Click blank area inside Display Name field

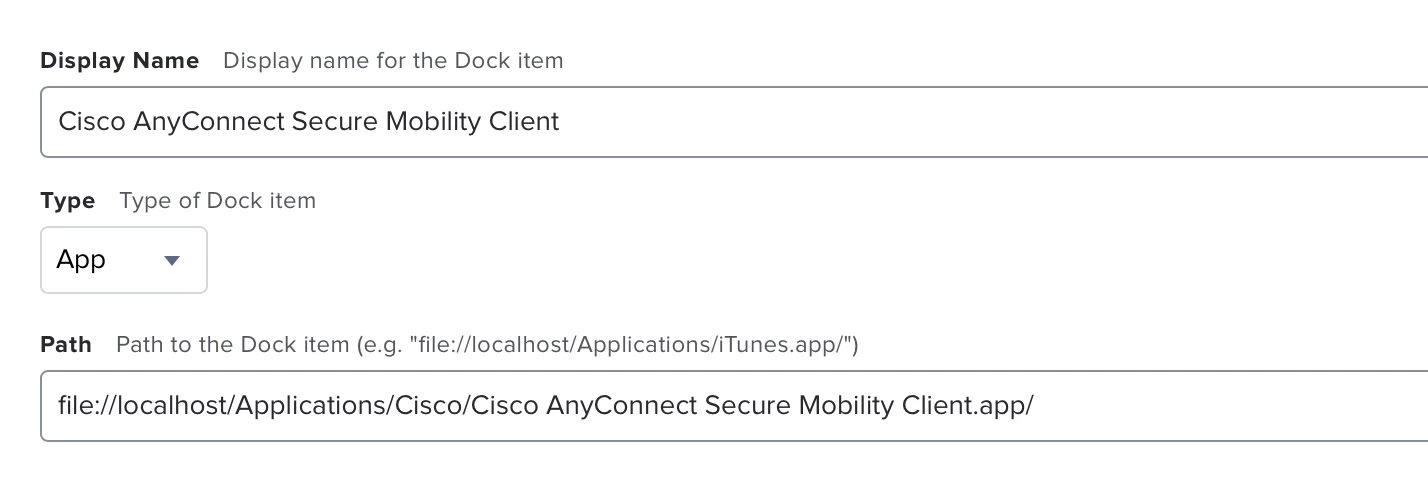click(1000, 122)
